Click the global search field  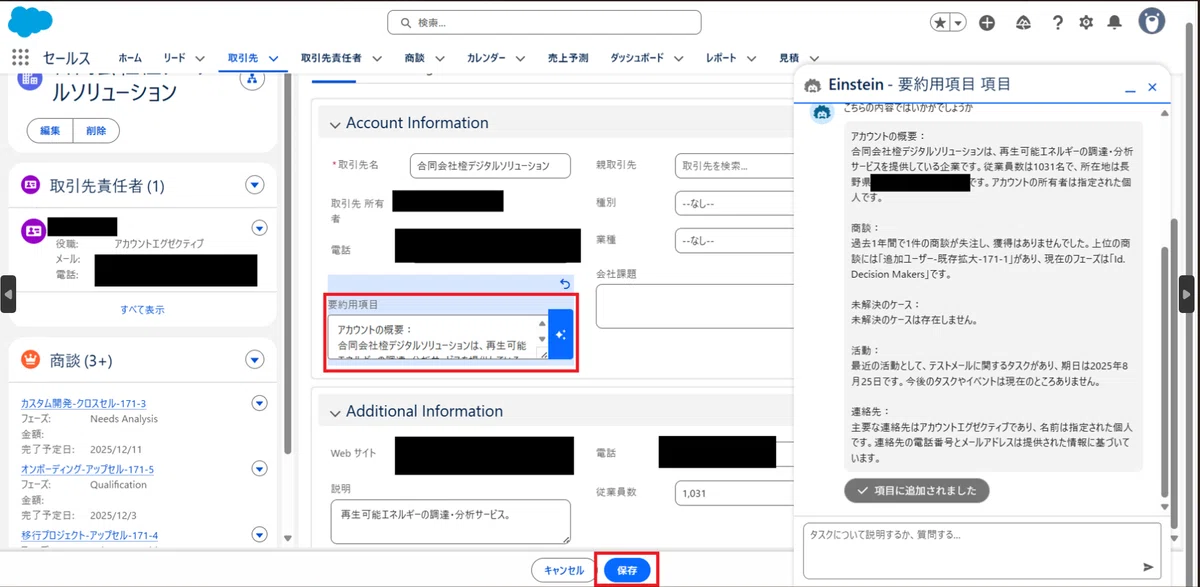coord(544,22)
